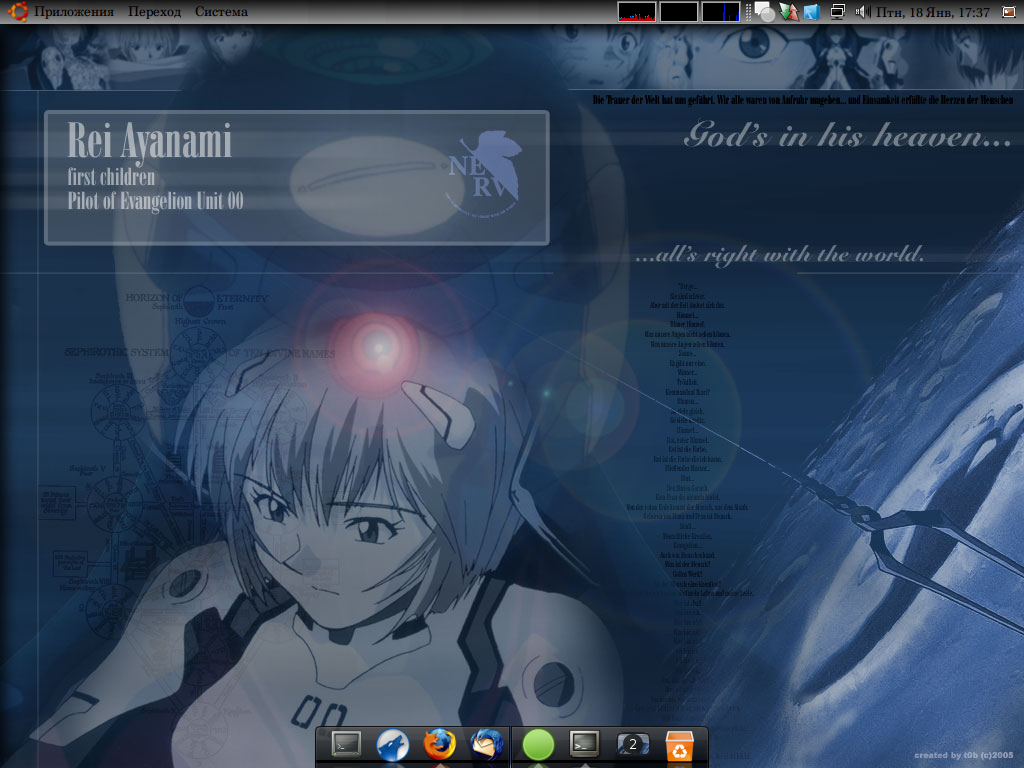Open the network monitors tray icon
Screen dimensions: 1024x768
coord(837,12)
